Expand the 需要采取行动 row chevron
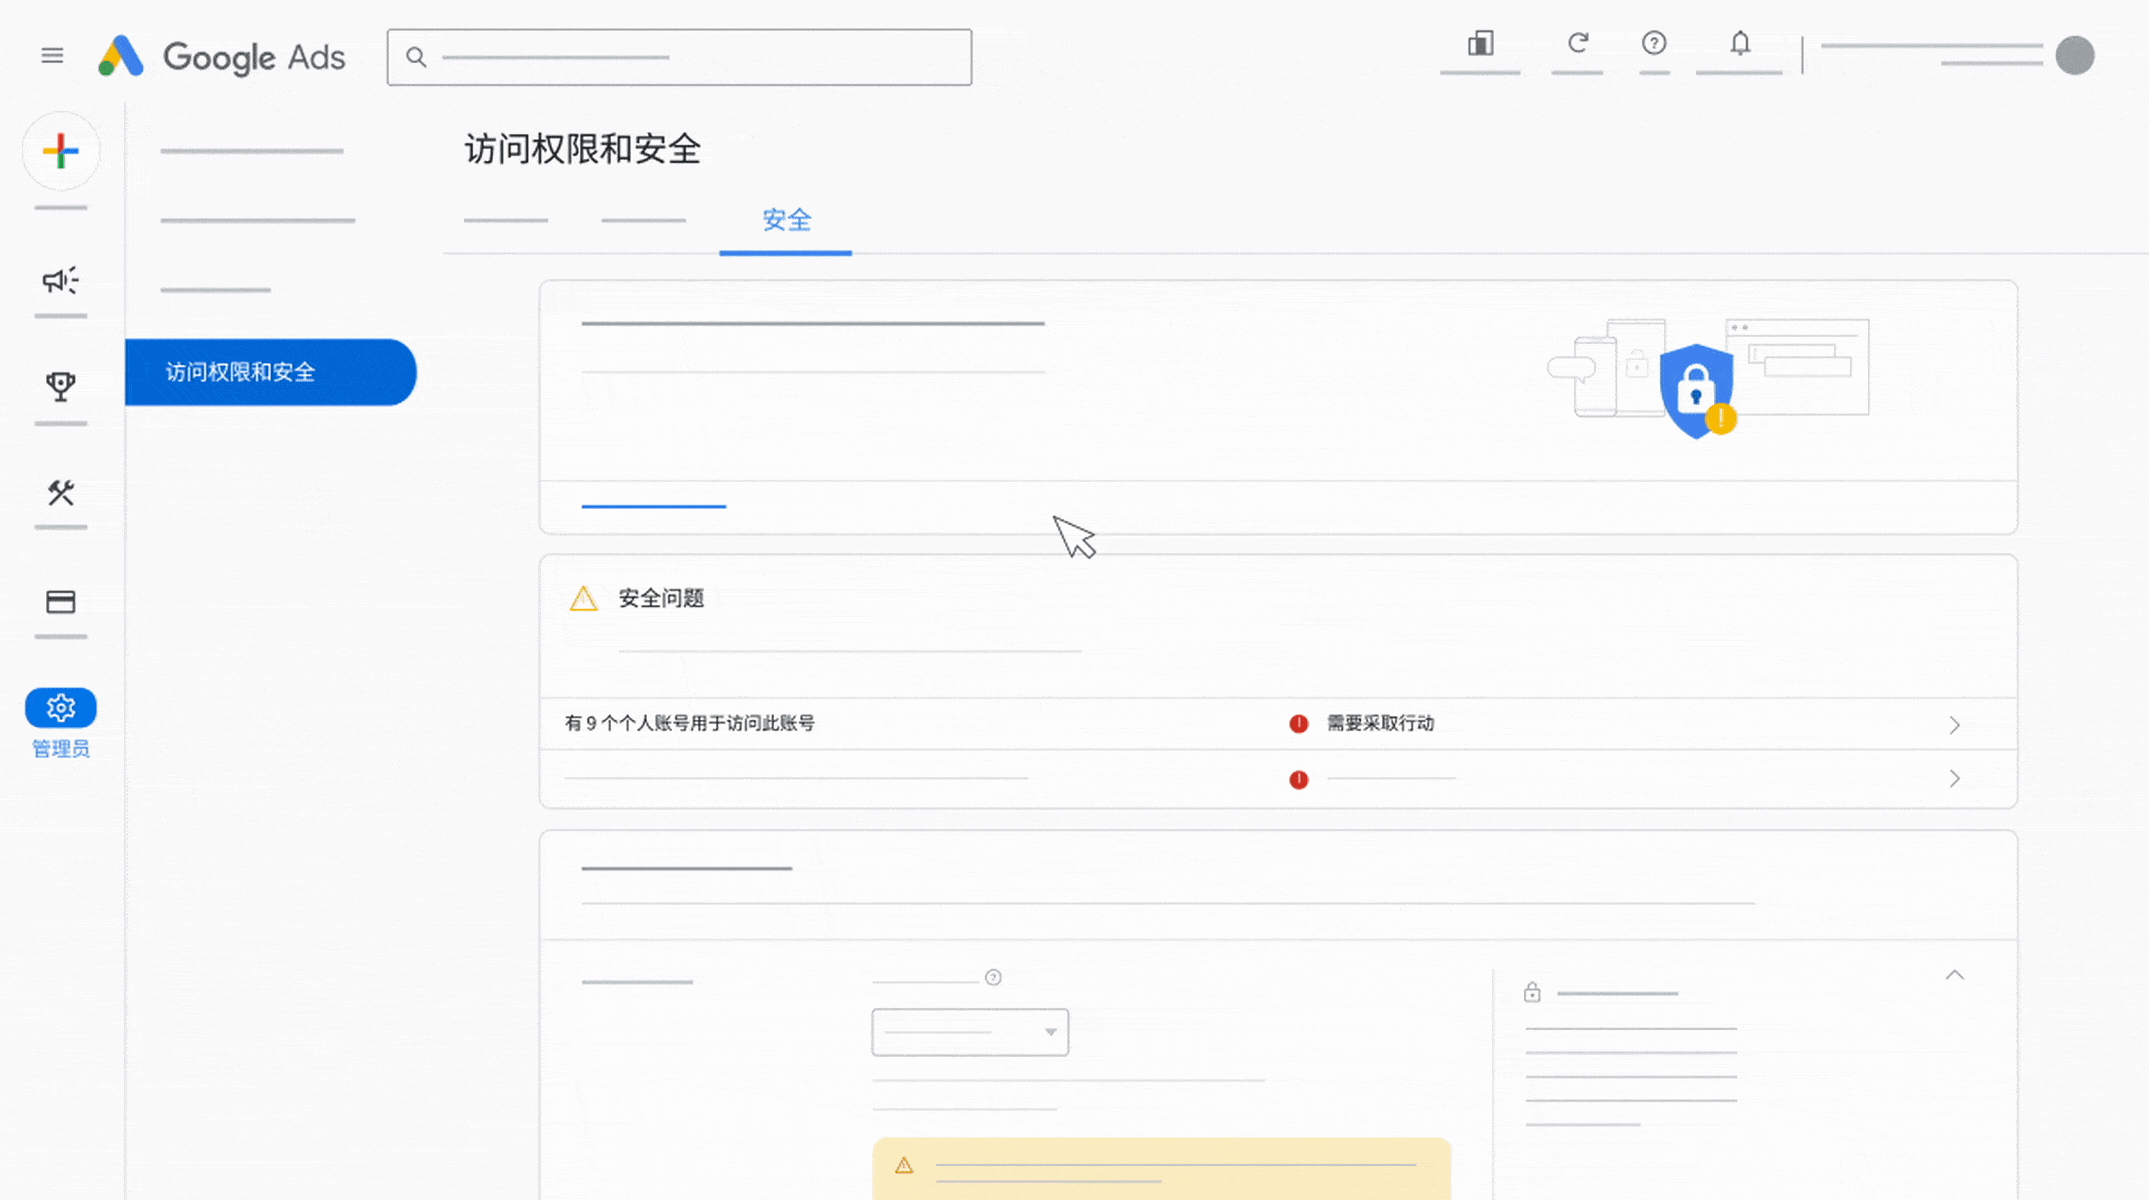The height and width of the screenshot is (1200, 2149). click(x=1954, y=724)
